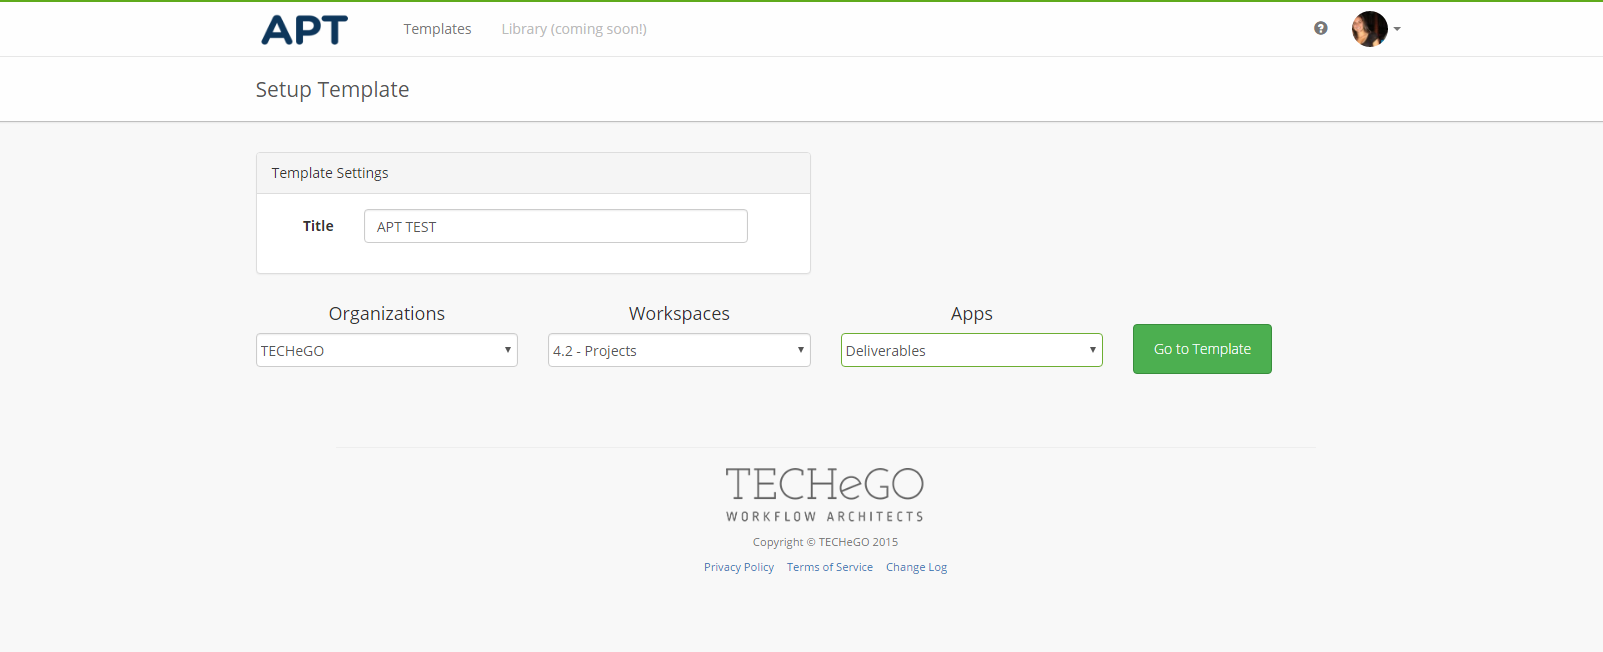
Task: View the Change Log link
Action: pyautogui.click(x=916, y=567)
